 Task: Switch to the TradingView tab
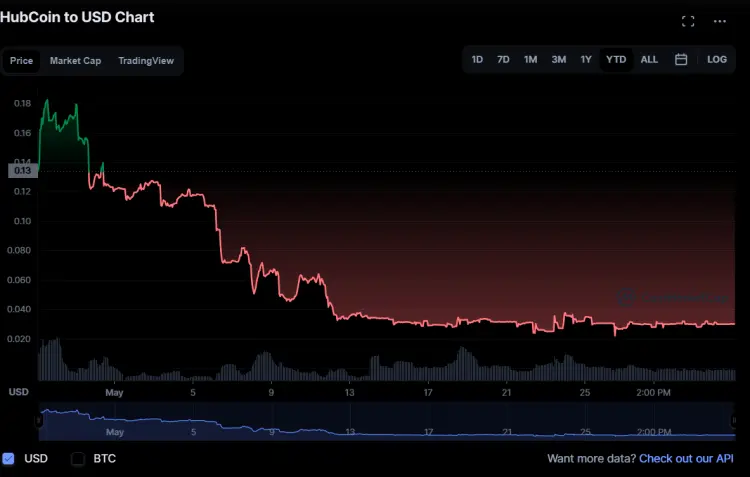pyautogui.click(x=146, y=61)
